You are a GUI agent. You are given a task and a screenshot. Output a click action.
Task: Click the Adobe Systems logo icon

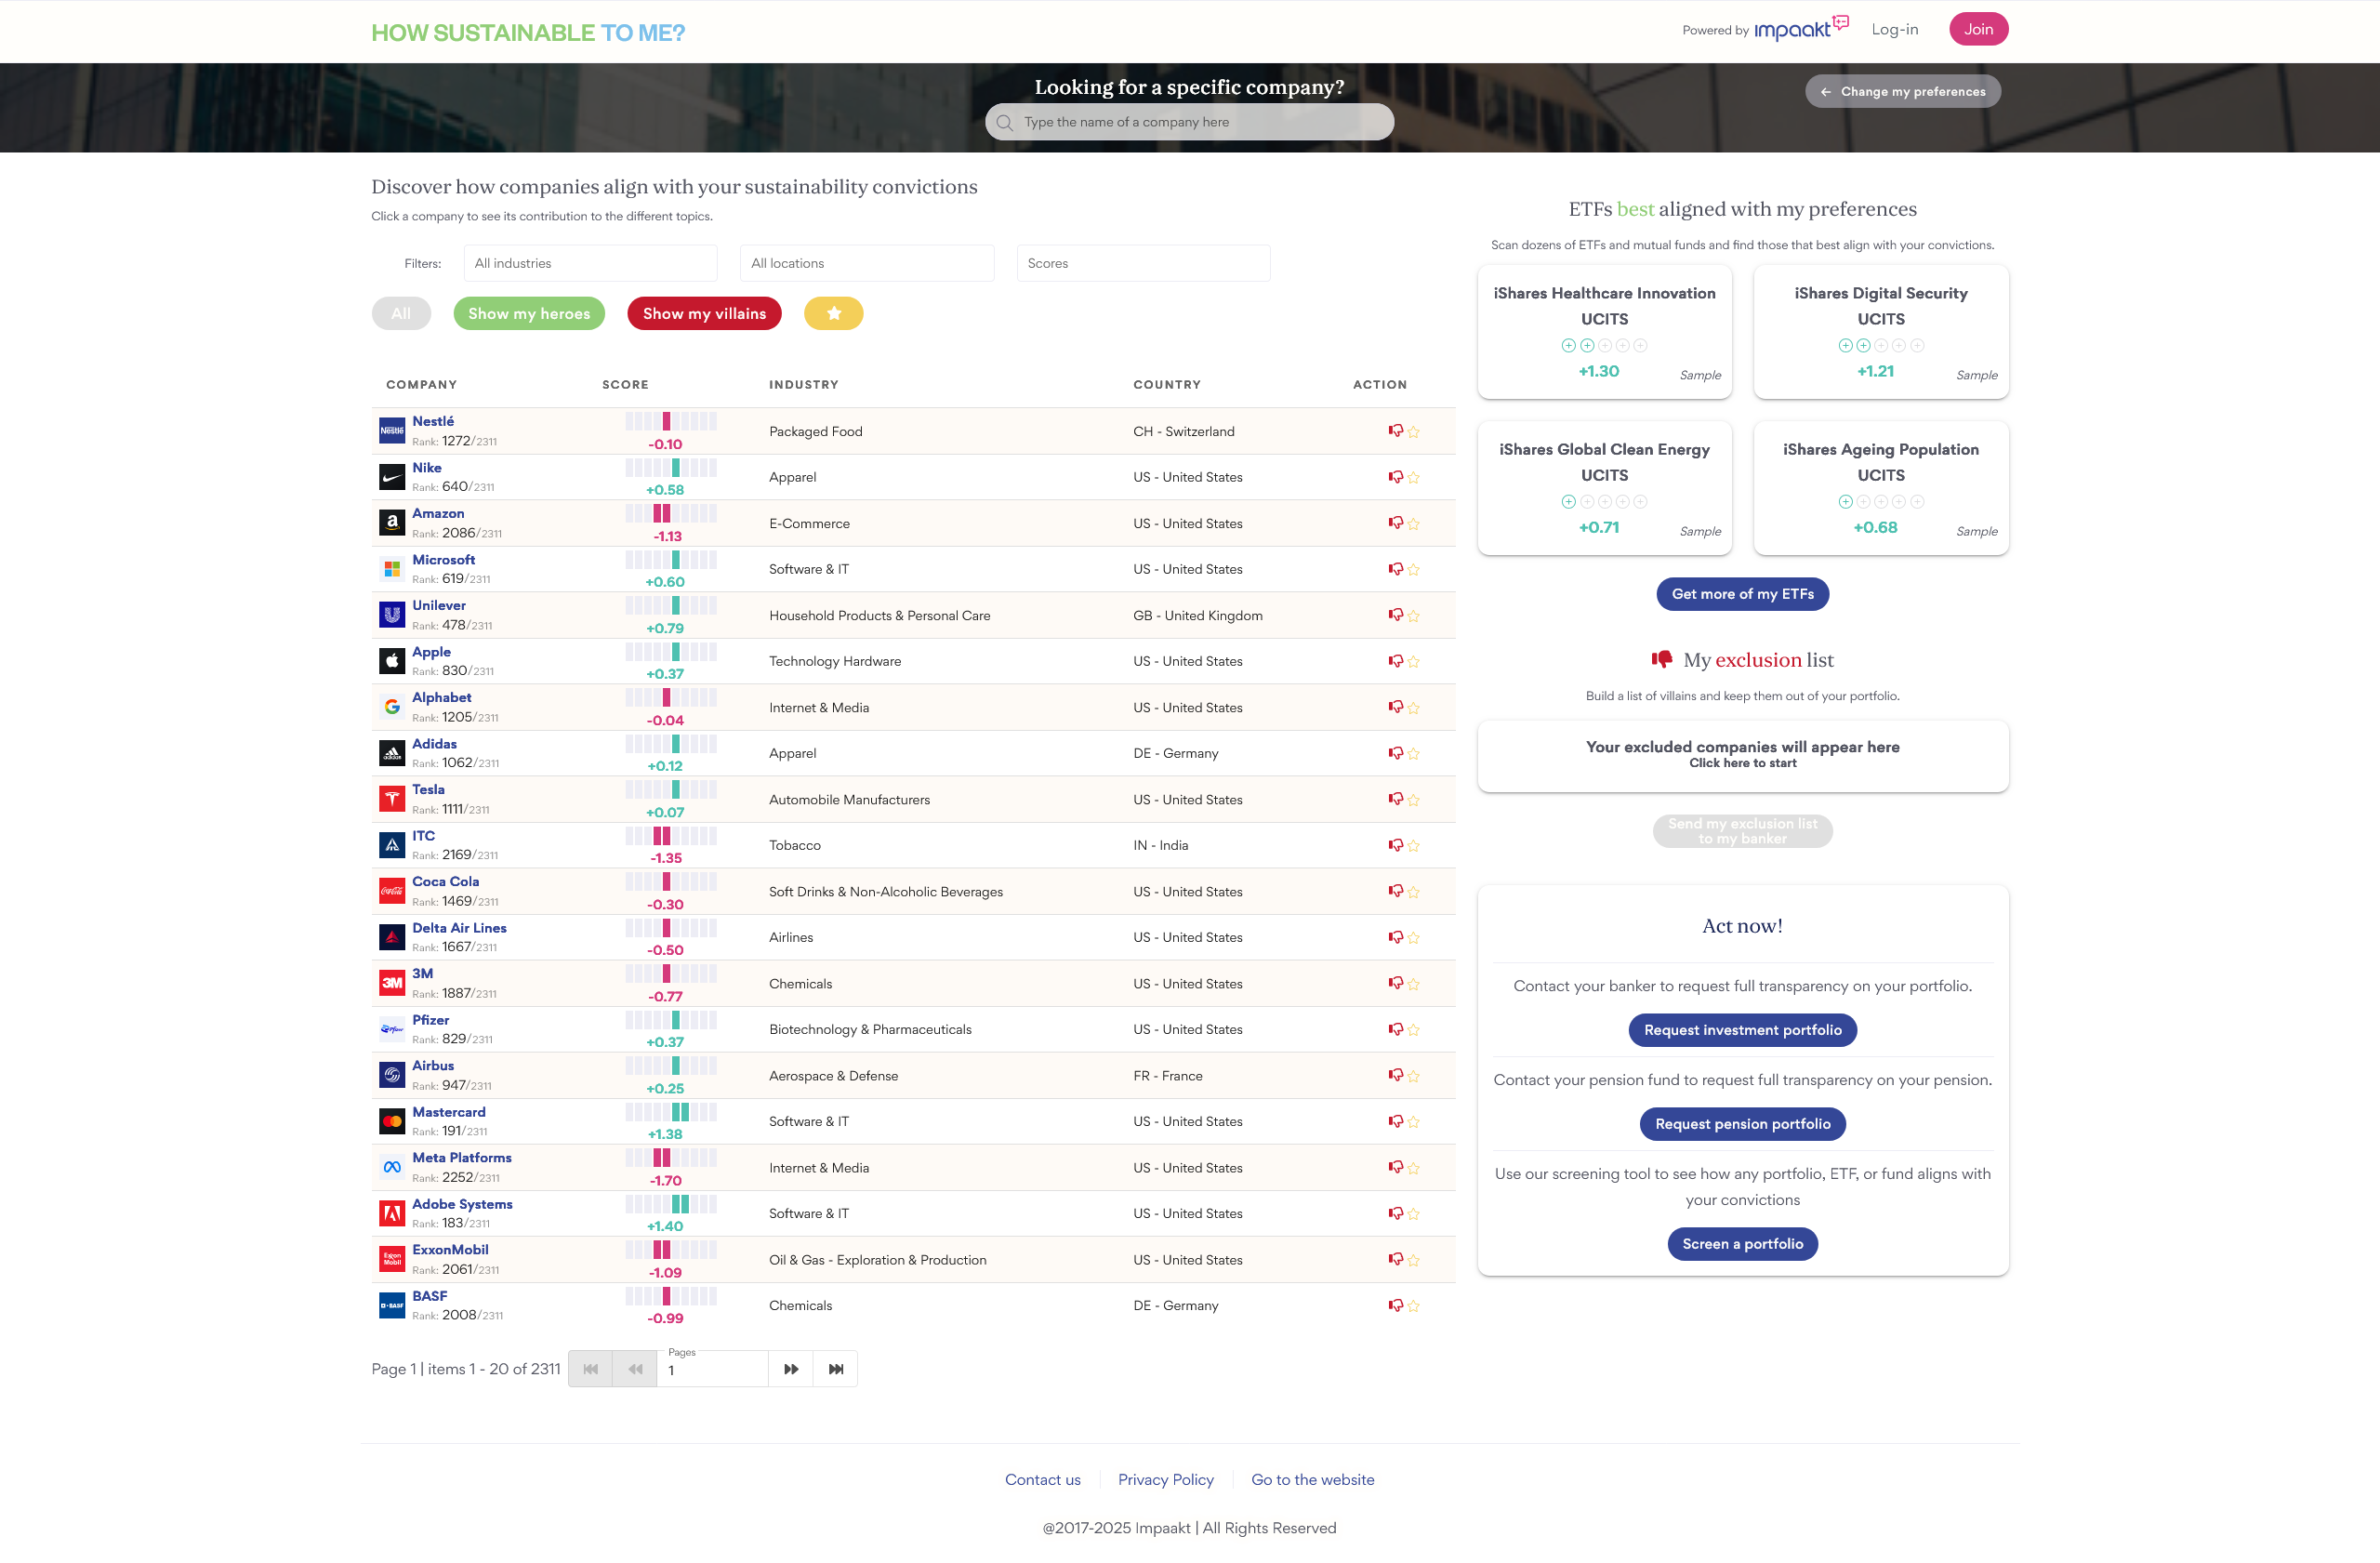pyautogui.click(x=392, y=1213)
